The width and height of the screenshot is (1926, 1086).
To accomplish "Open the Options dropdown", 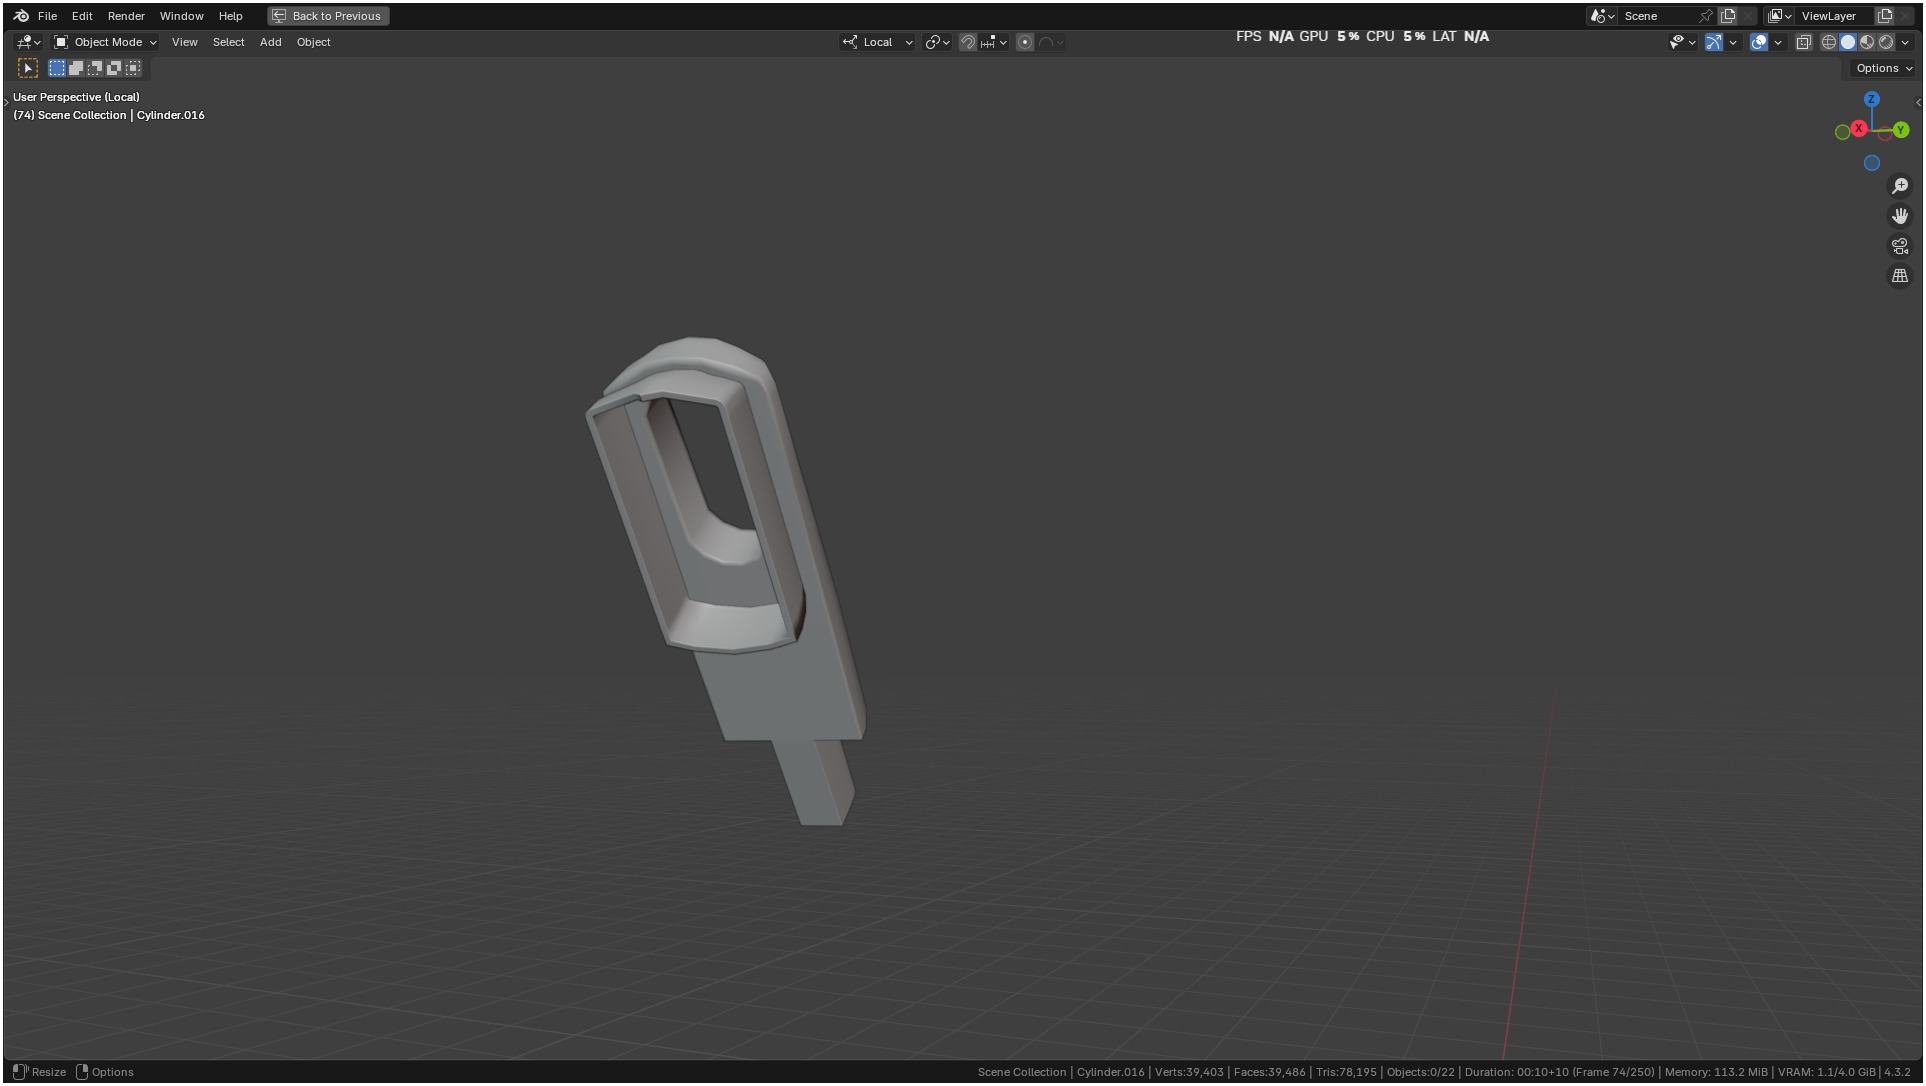I will [x=1884, y=68].
